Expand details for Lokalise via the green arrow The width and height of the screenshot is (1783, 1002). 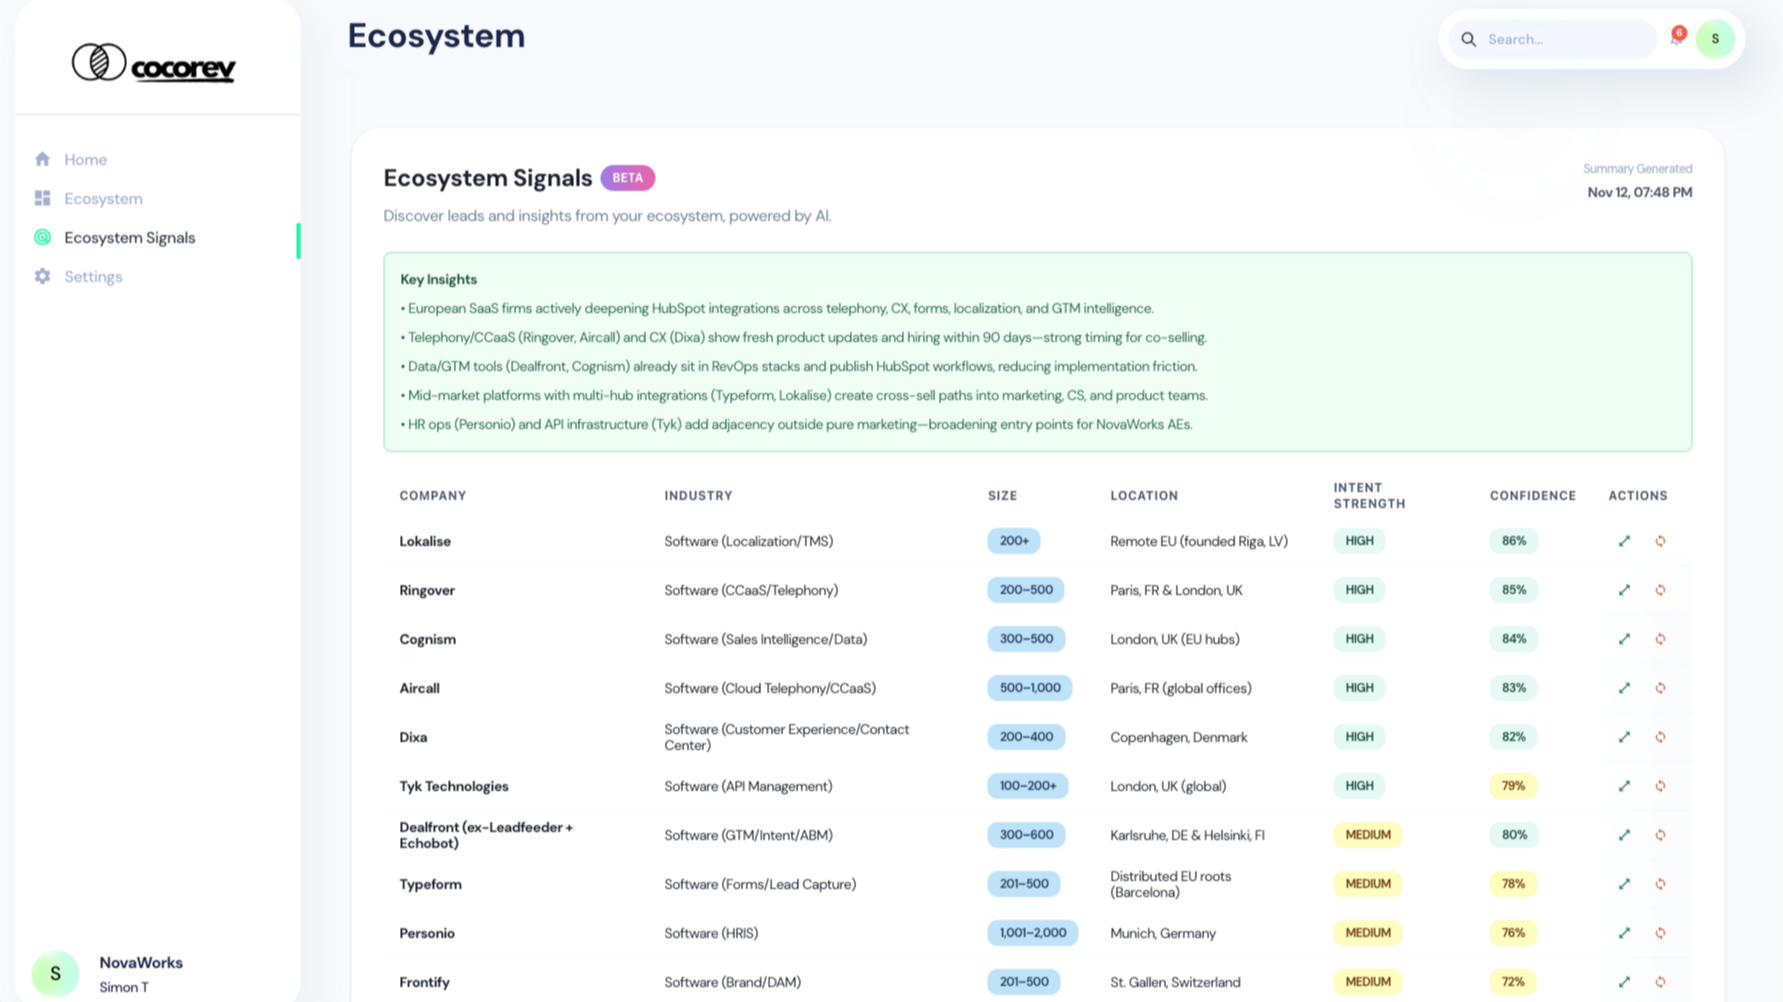[x=1624, y=541]
